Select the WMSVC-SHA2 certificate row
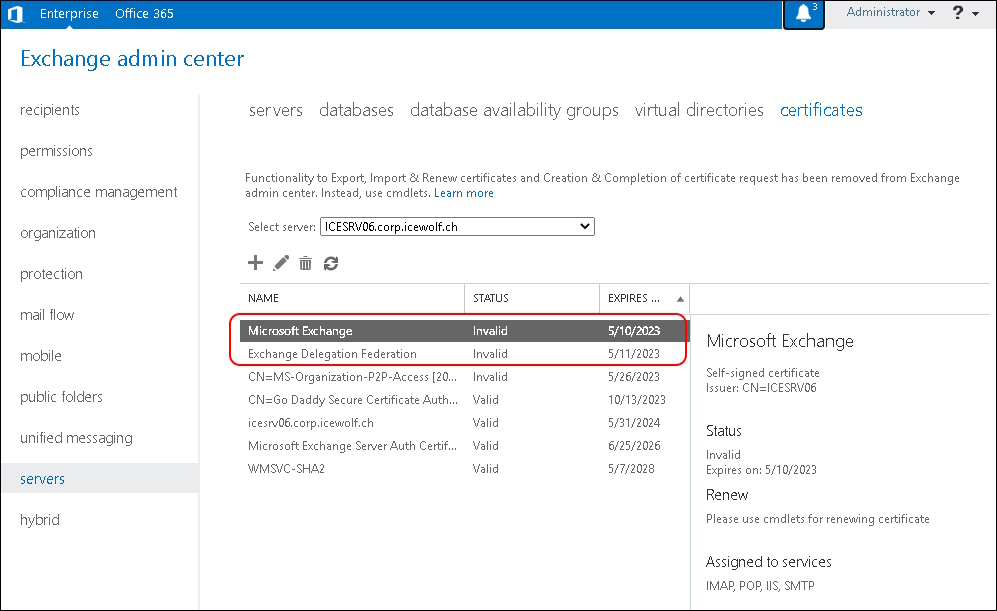This screenshot has width=997, height=611. pos(463,468)
